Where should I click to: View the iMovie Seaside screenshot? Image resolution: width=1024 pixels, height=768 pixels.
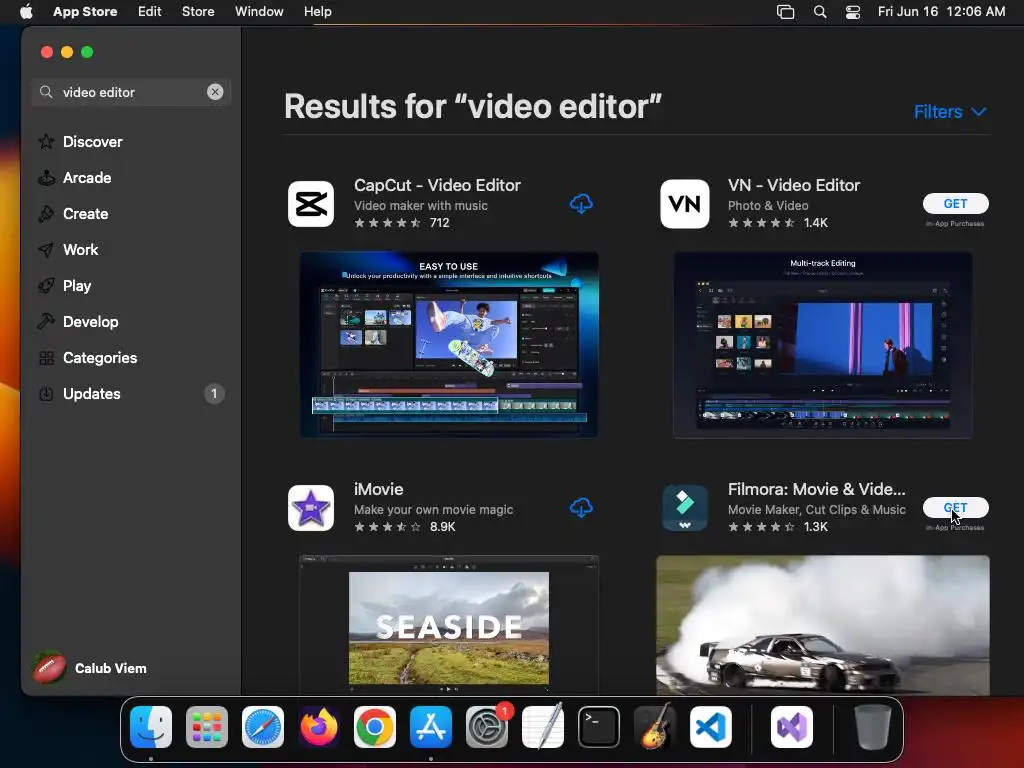tap(449, 625)
